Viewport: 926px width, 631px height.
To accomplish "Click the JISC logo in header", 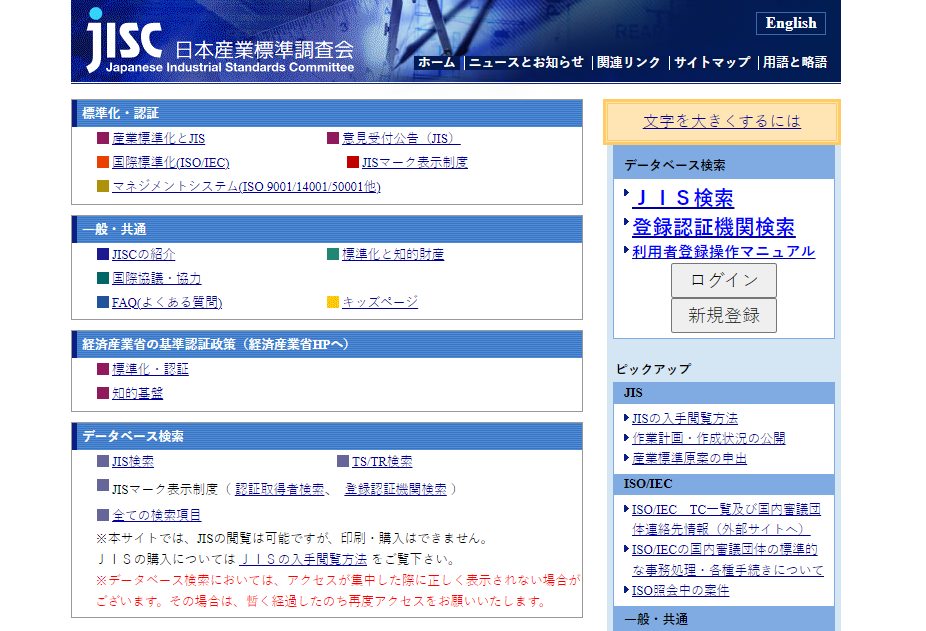I will pyautogui.click(x=220, y=41).
